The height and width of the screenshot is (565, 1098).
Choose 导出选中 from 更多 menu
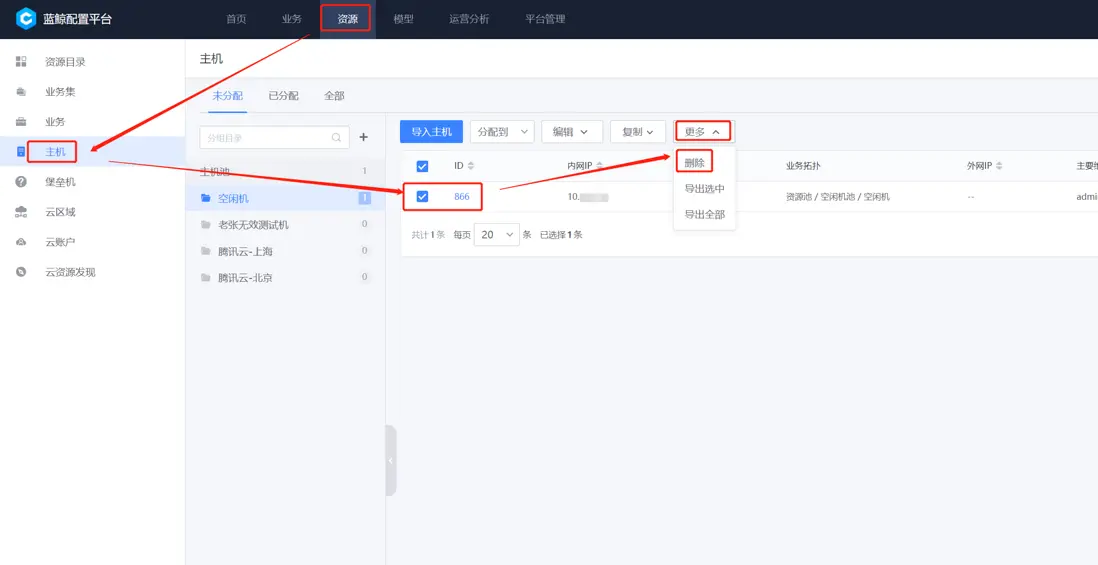tap(704, 189)
